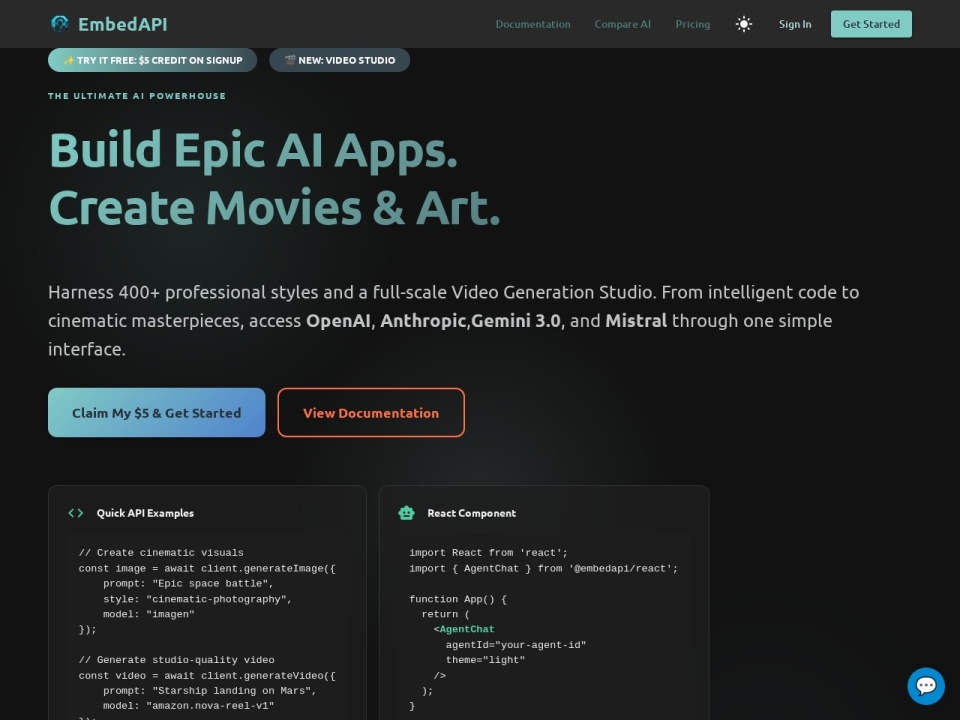This screenshot has width=960, height=720.
Task: Click the "import React from 'react'" line
Action: point(489,553)
